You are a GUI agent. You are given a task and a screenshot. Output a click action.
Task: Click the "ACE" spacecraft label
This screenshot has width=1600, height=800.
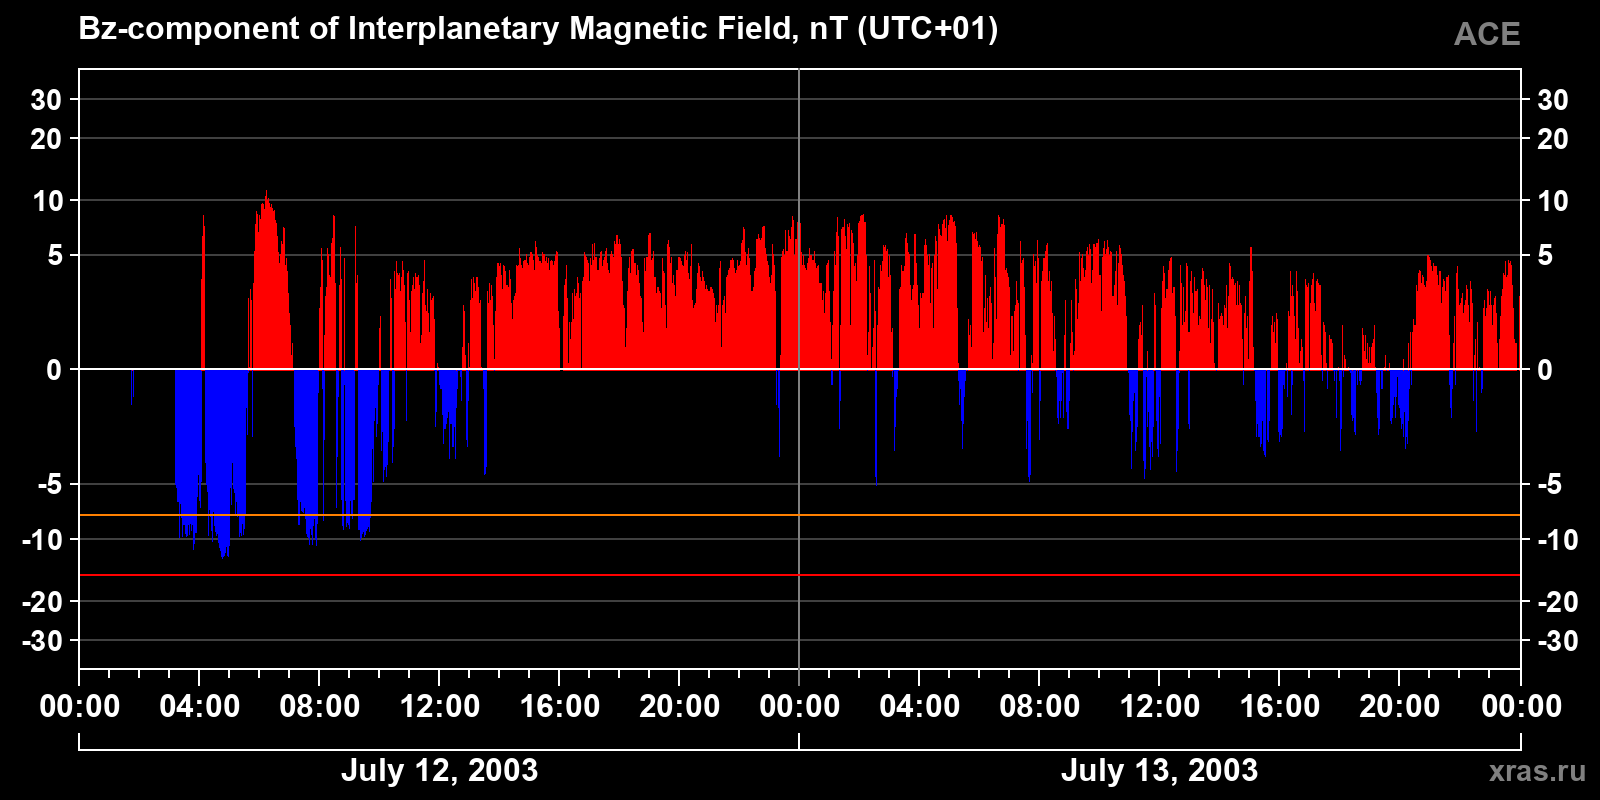coord(1487,35)
